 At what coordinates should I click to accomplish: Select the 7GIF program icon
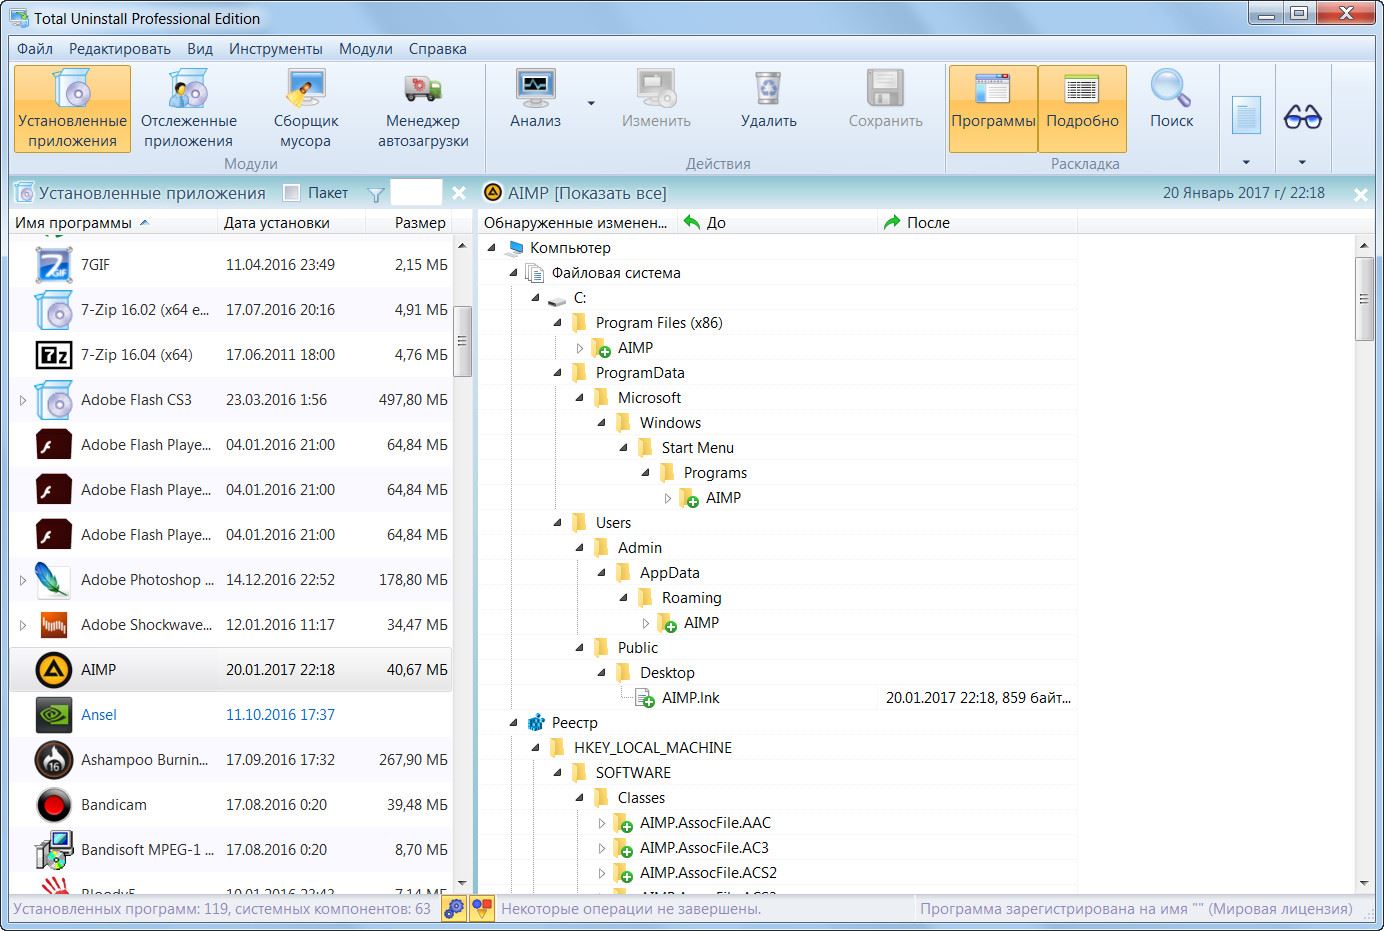coord(53,265)
